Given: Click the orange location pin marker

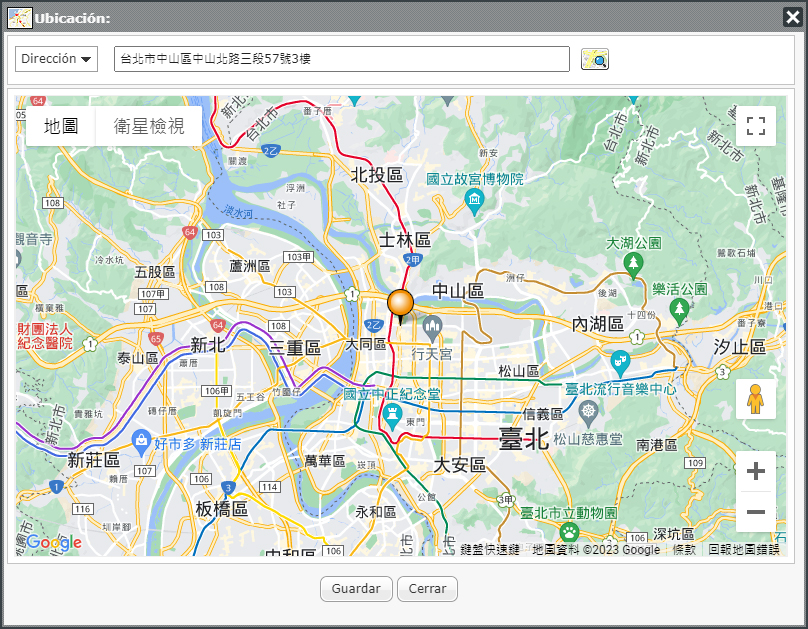Looking at the screenshot, I should click(400, 303).
